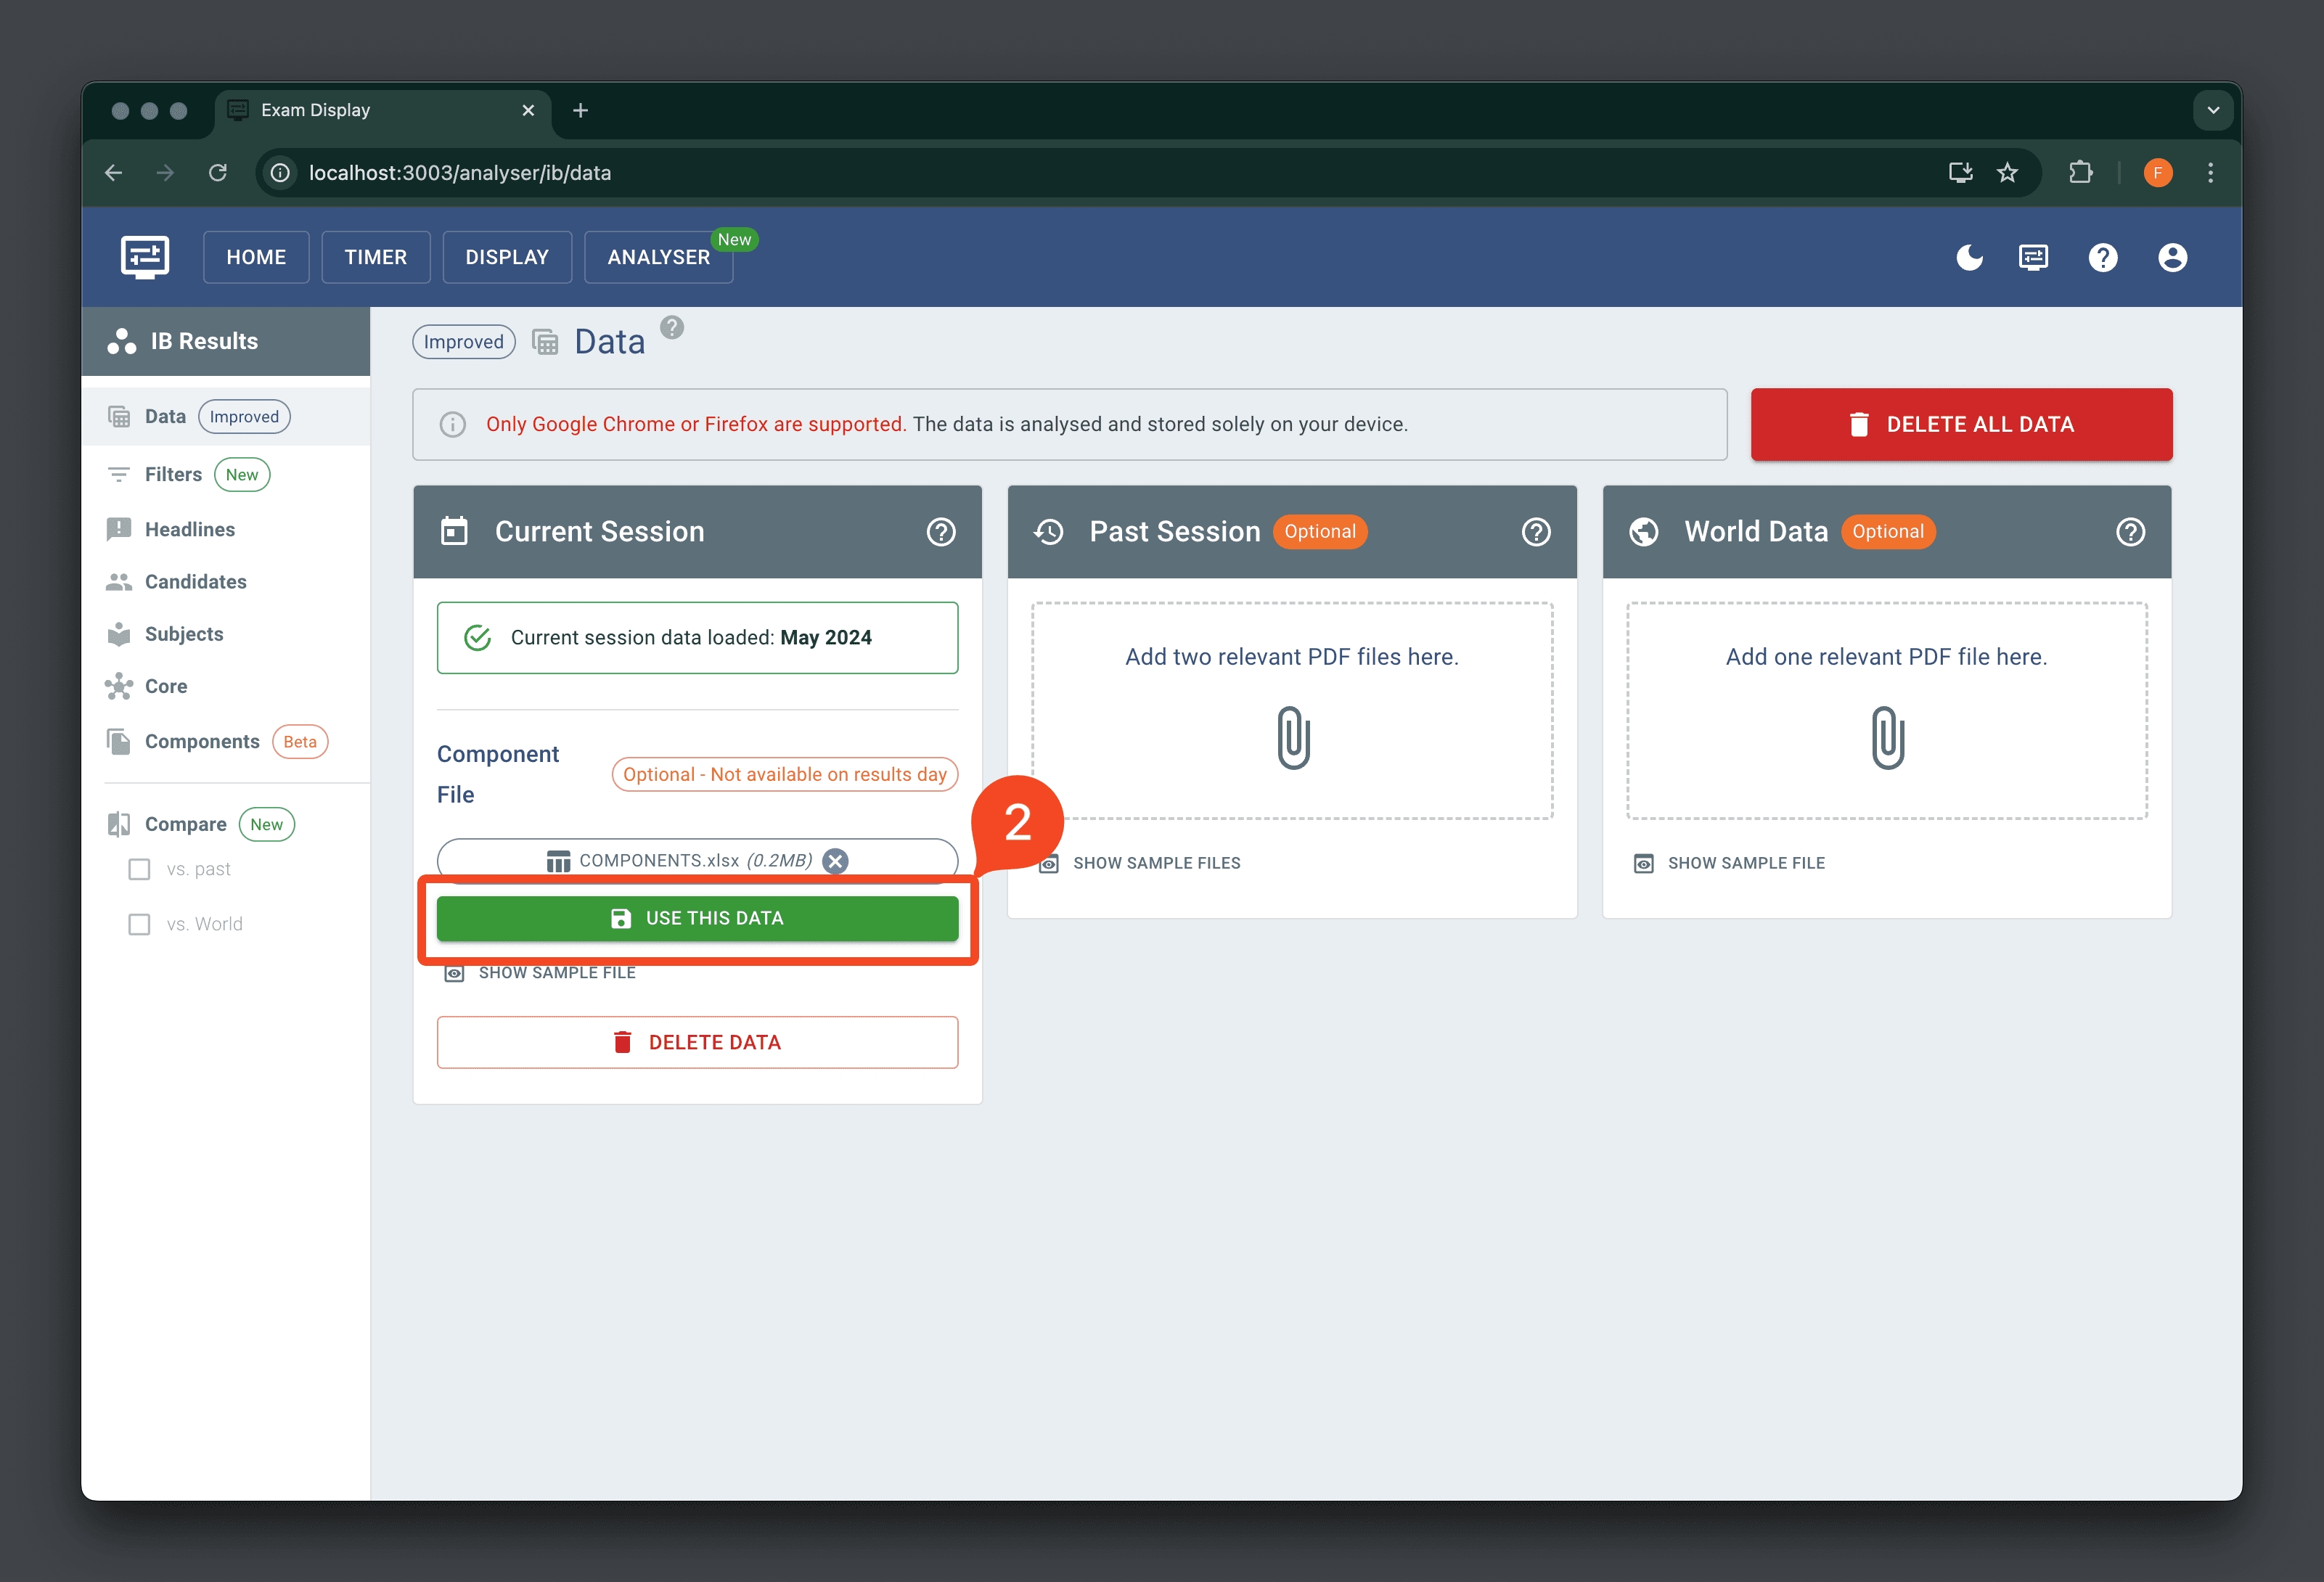Click SHOW SAMPLE FILE in World Data
Image resolution: width=2324 pixels, height=1582 pixels.
click(1745, 864)
